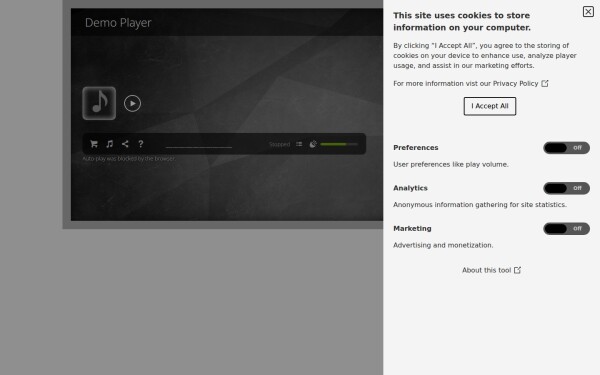
Task: Click the 'Auto play was blocked by the browser' message
Action: point(129,158)
